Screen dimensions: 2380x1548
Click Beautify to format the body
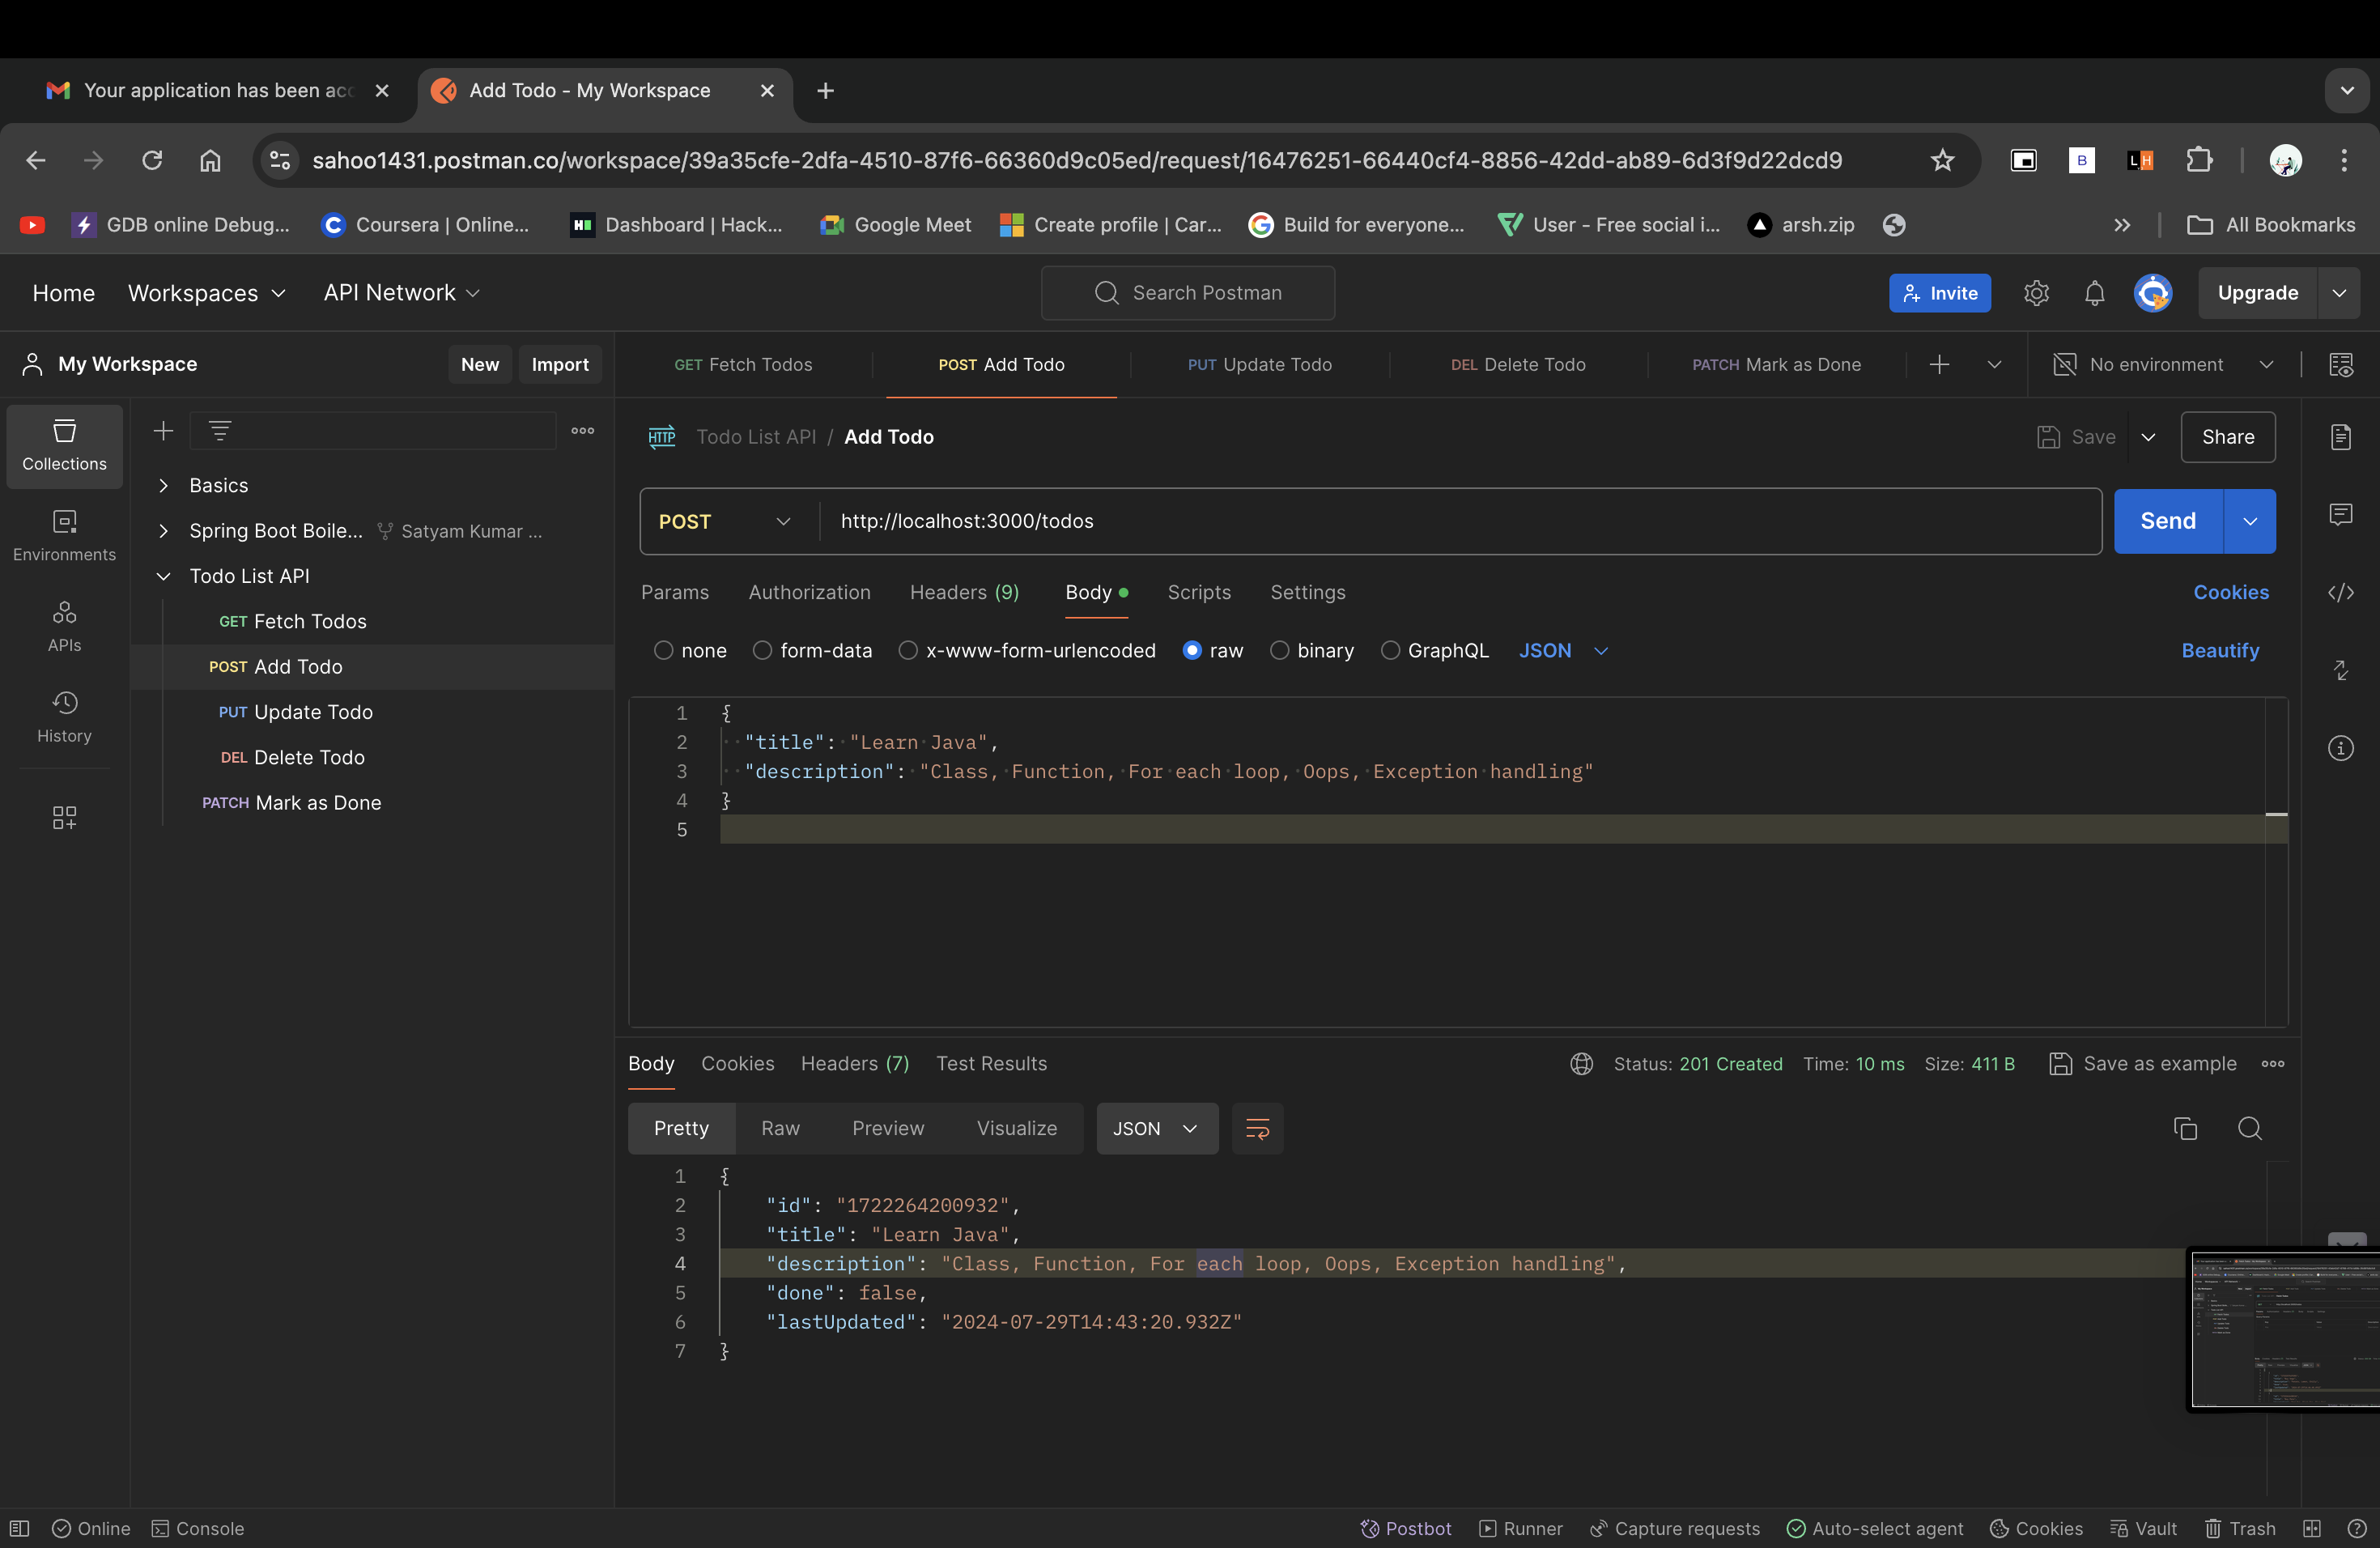pyautogui.click(x=2220, y=651)
